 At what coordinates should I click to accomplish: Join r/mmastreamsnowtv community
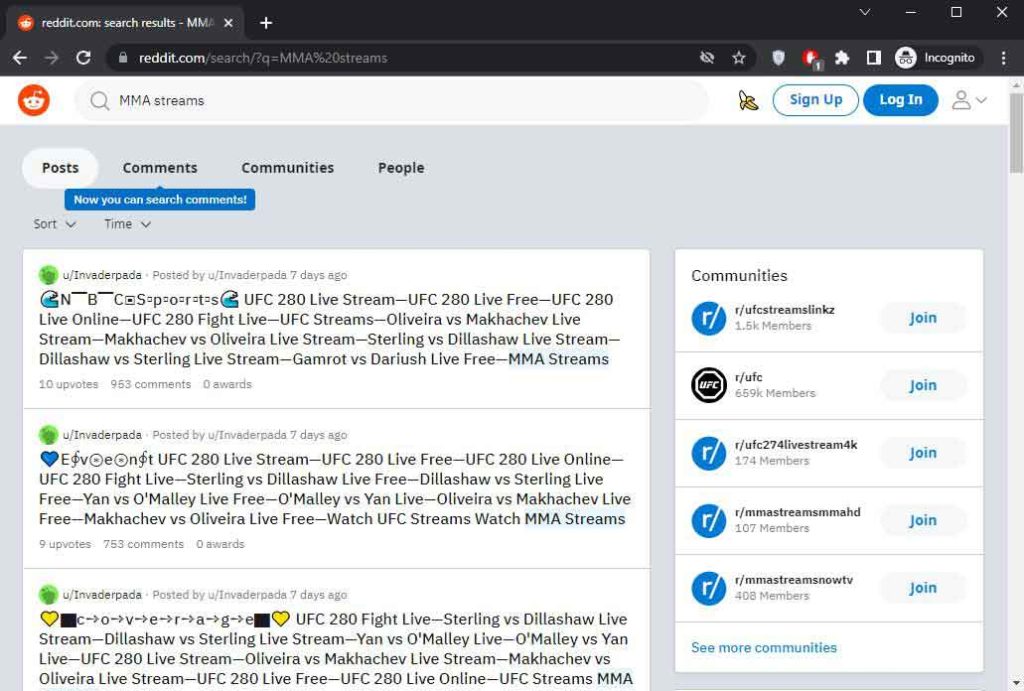pos(923,588)
